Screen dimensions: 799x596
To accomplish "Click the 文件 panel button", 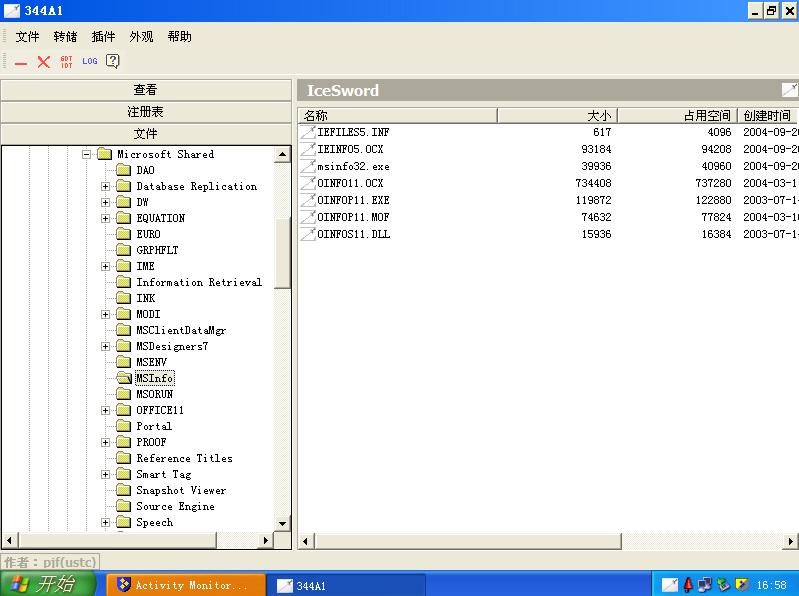I will (146, 134).
